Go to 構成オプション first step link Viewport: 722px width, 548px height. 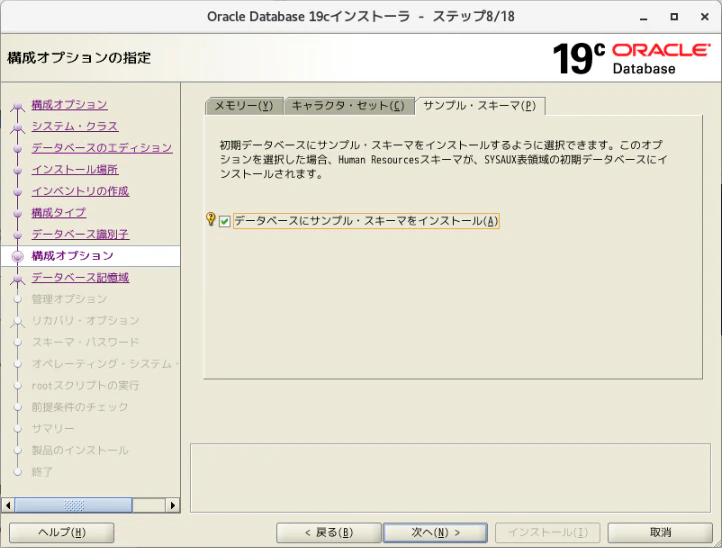pyautogui.click(x=70, y=105)
